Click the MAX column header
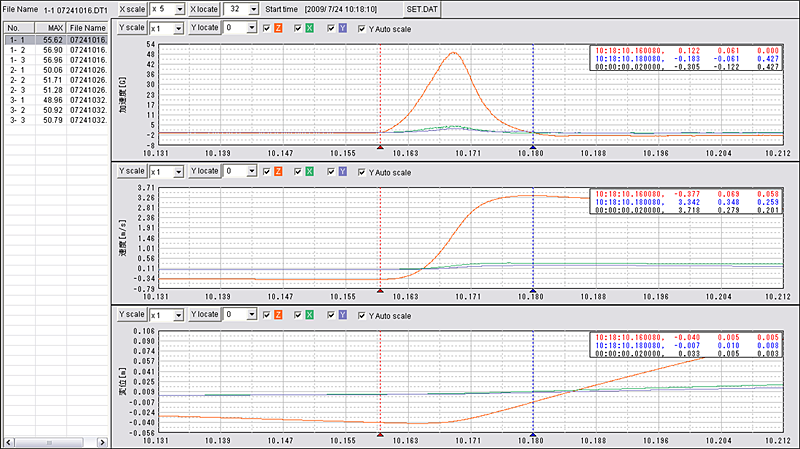Image resolution: width=800 pixels, height=449 pixels. point(51,28)
